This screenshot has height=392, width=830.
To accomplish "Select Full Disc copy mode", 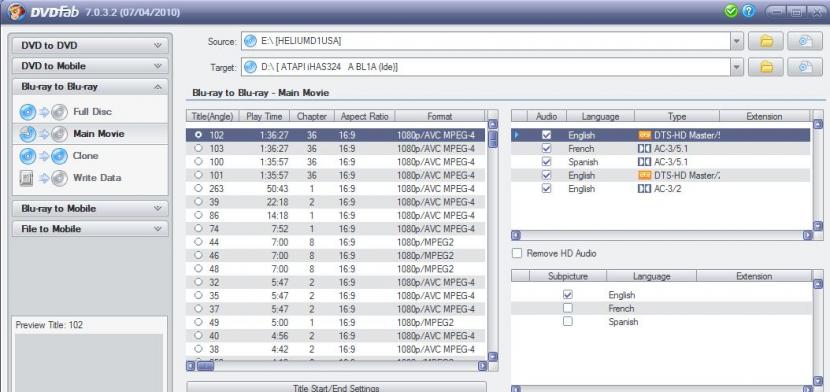I will coord(90,112).
